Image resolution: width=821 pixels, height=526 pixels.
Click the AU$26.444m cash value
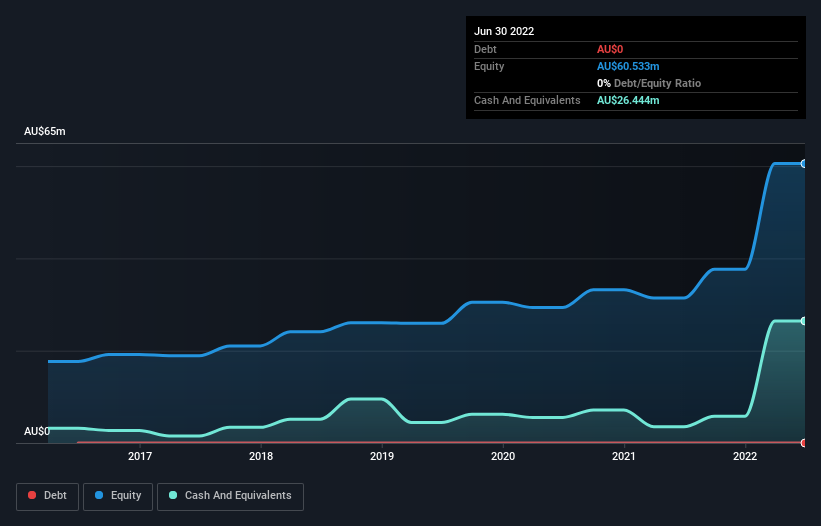(x=628, y=100)
